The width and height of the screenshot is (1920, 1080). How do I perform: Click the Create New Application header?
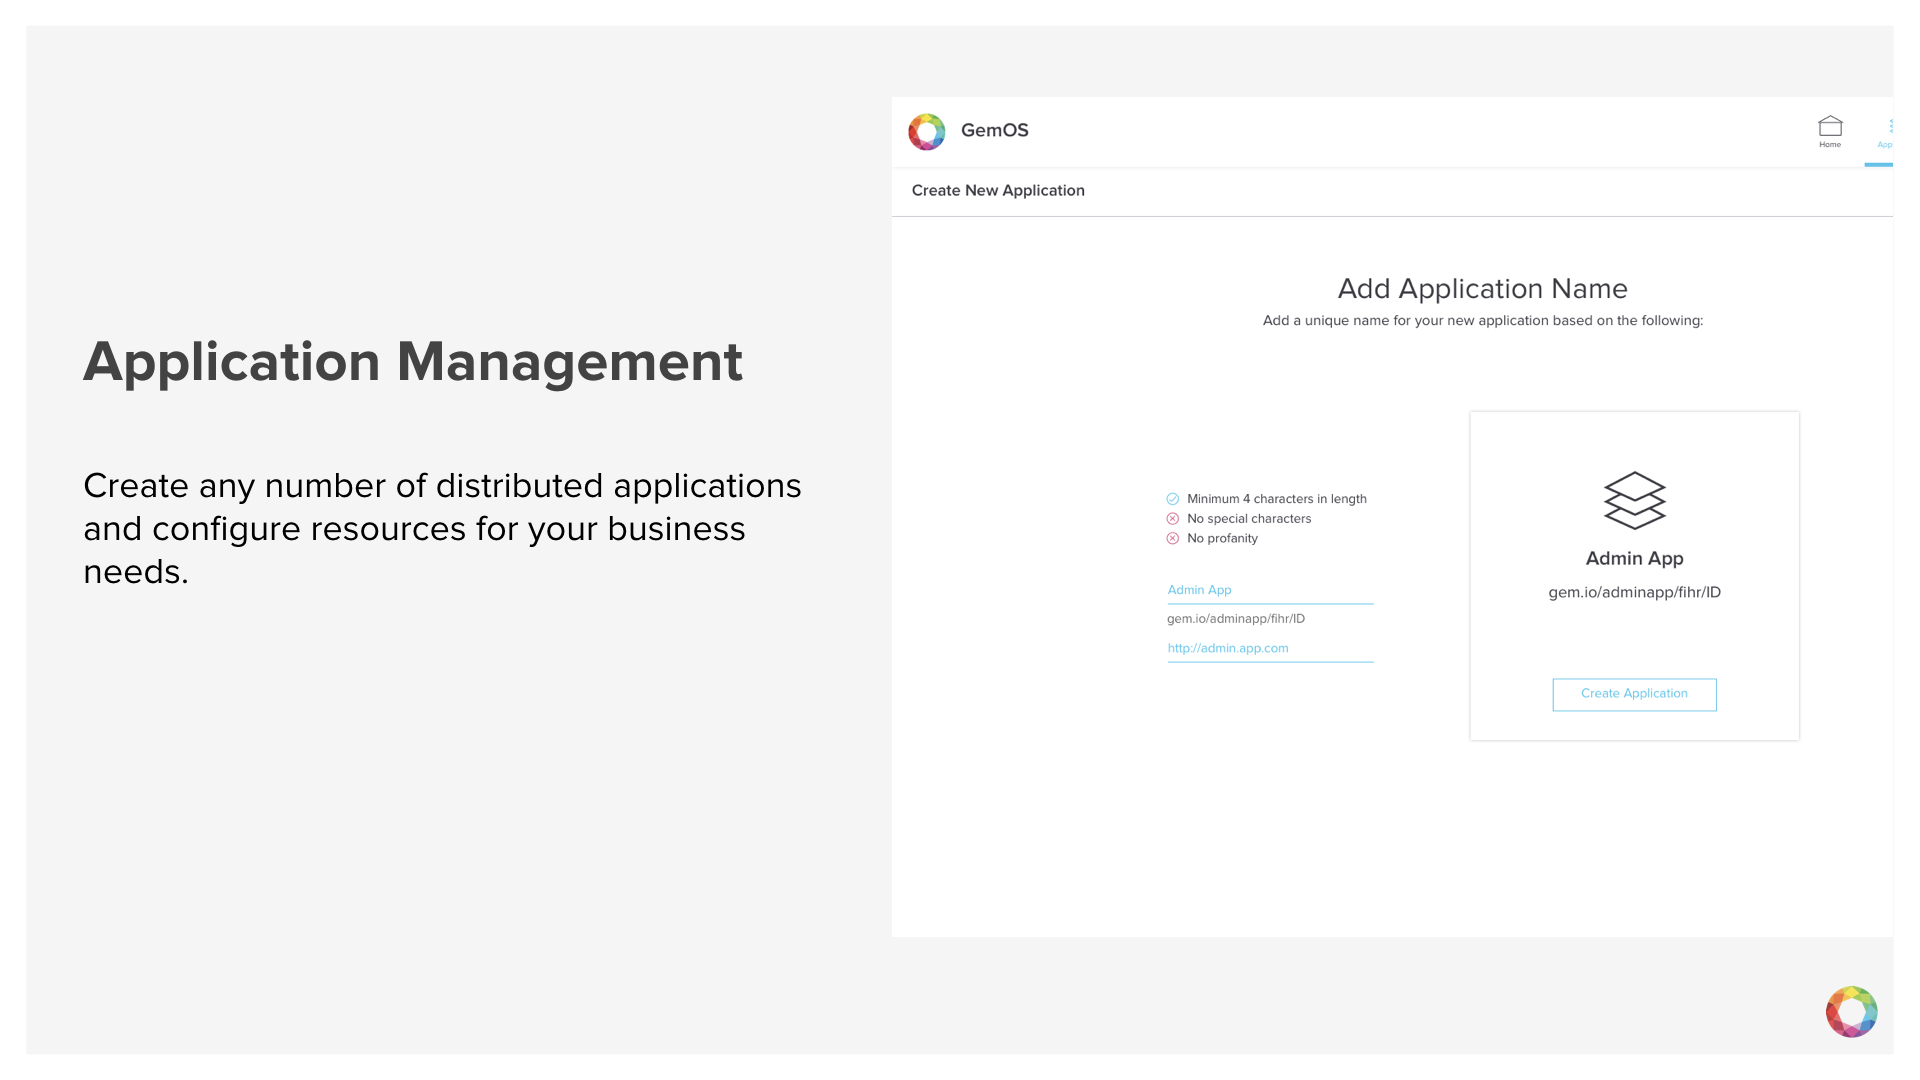coord(998,190)
